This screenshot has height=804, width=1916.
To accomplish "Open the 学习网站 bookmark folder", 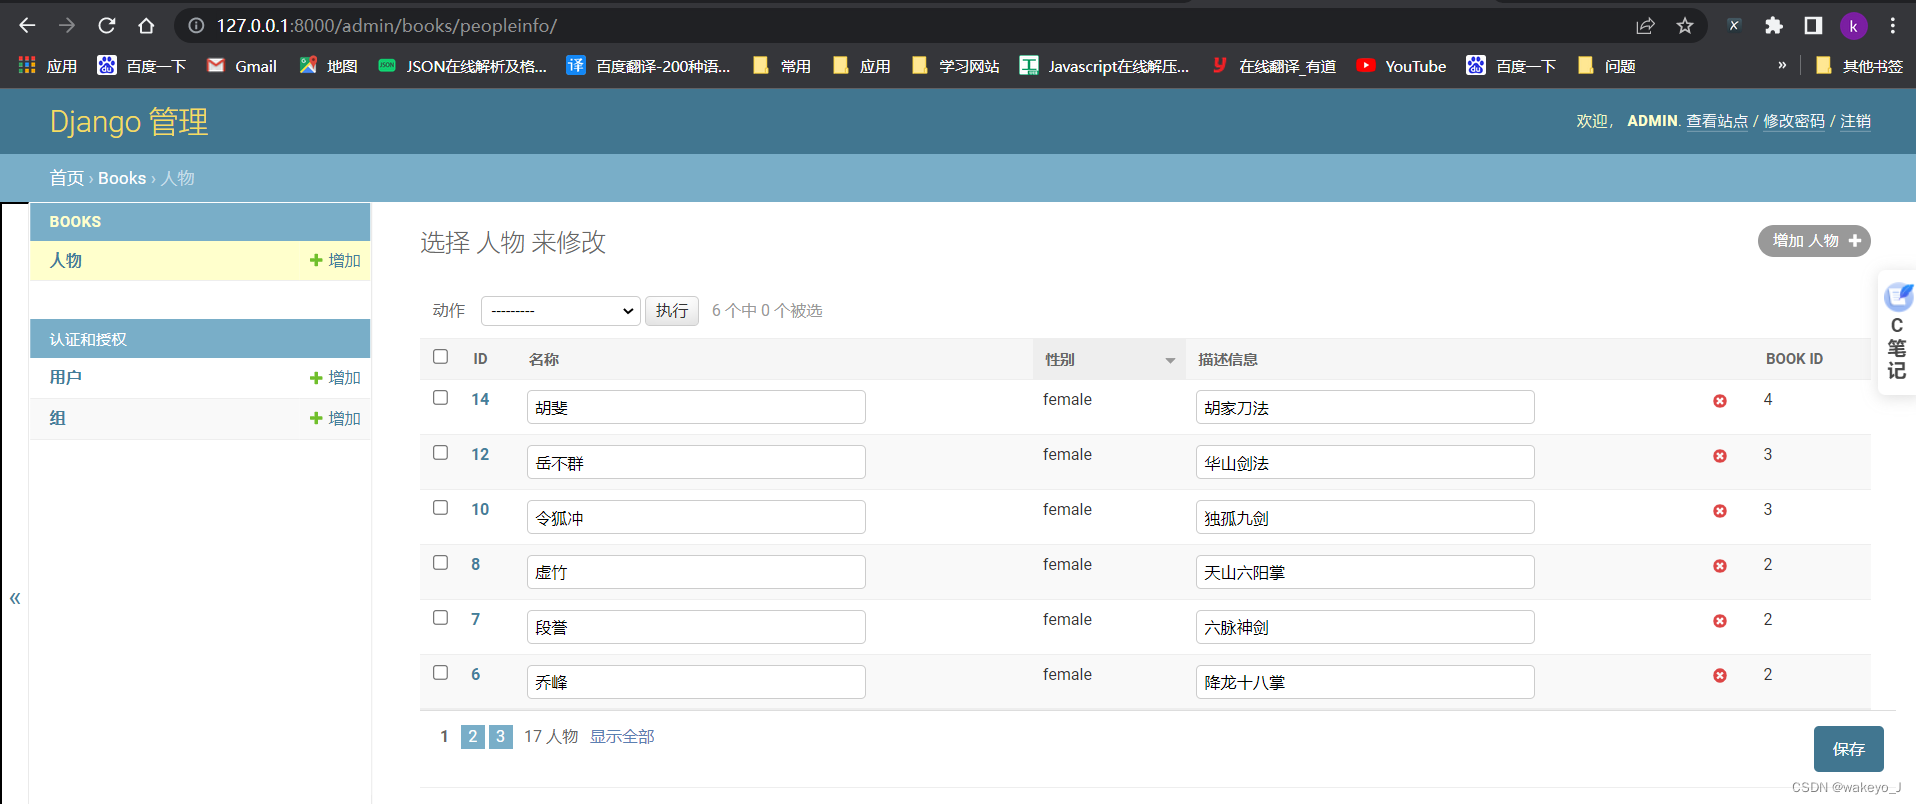I will click(x=955, y=66).
